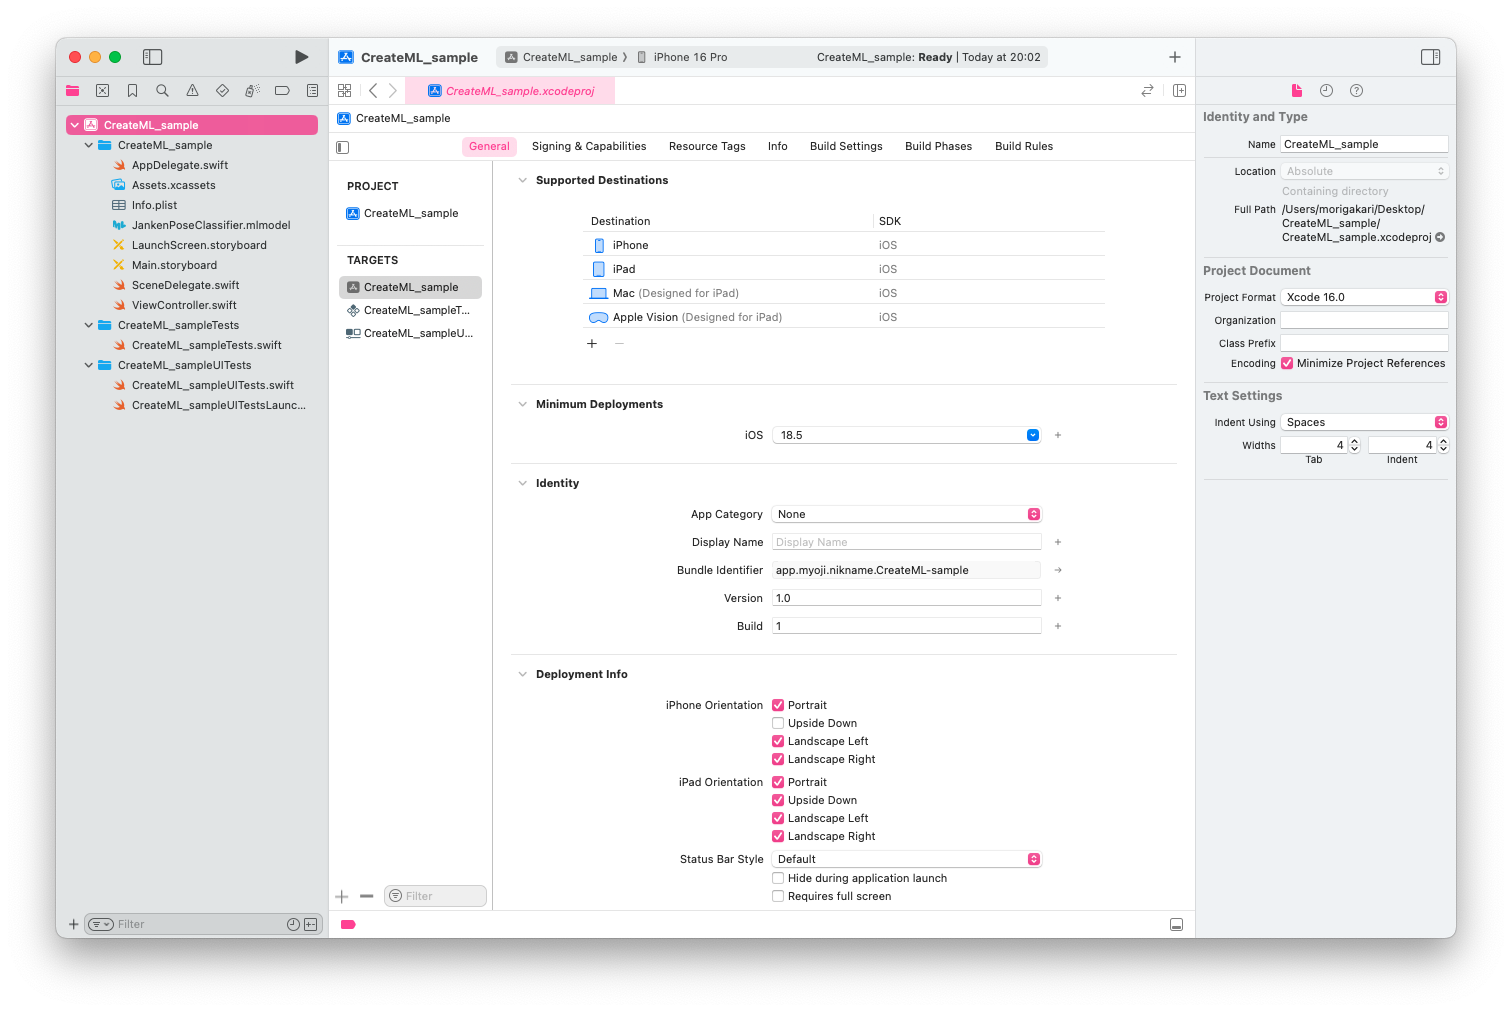Open the Debug navigator icon
This screenshot has width=1512, height=1012.
[252, 91]
